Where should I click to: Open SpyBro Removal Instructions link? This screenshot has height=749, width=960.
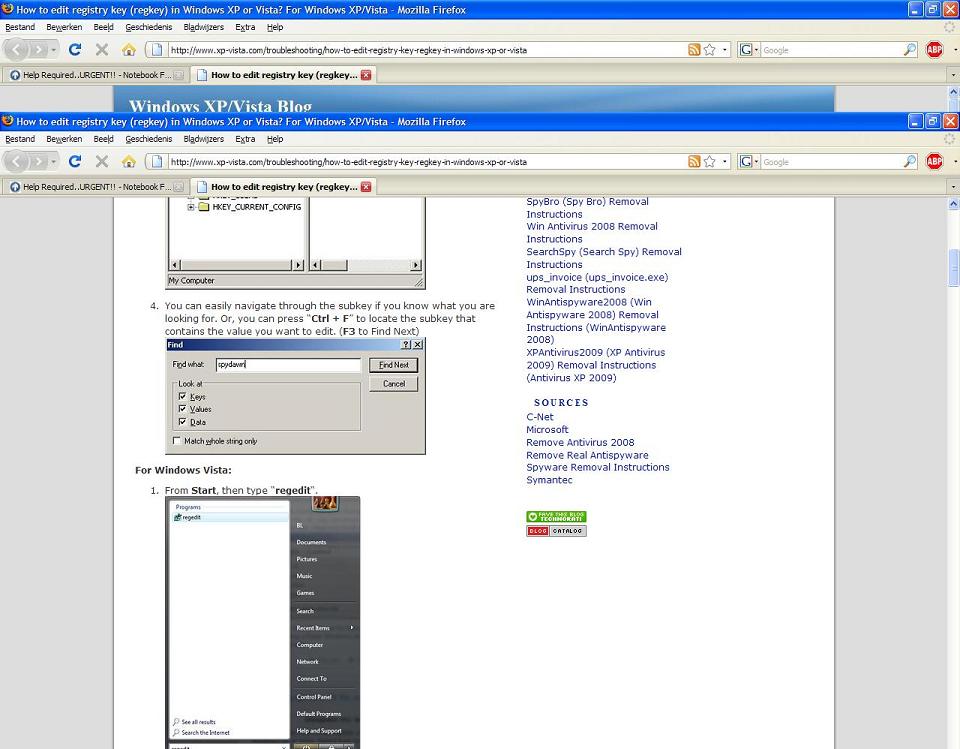tap(587, 208)
